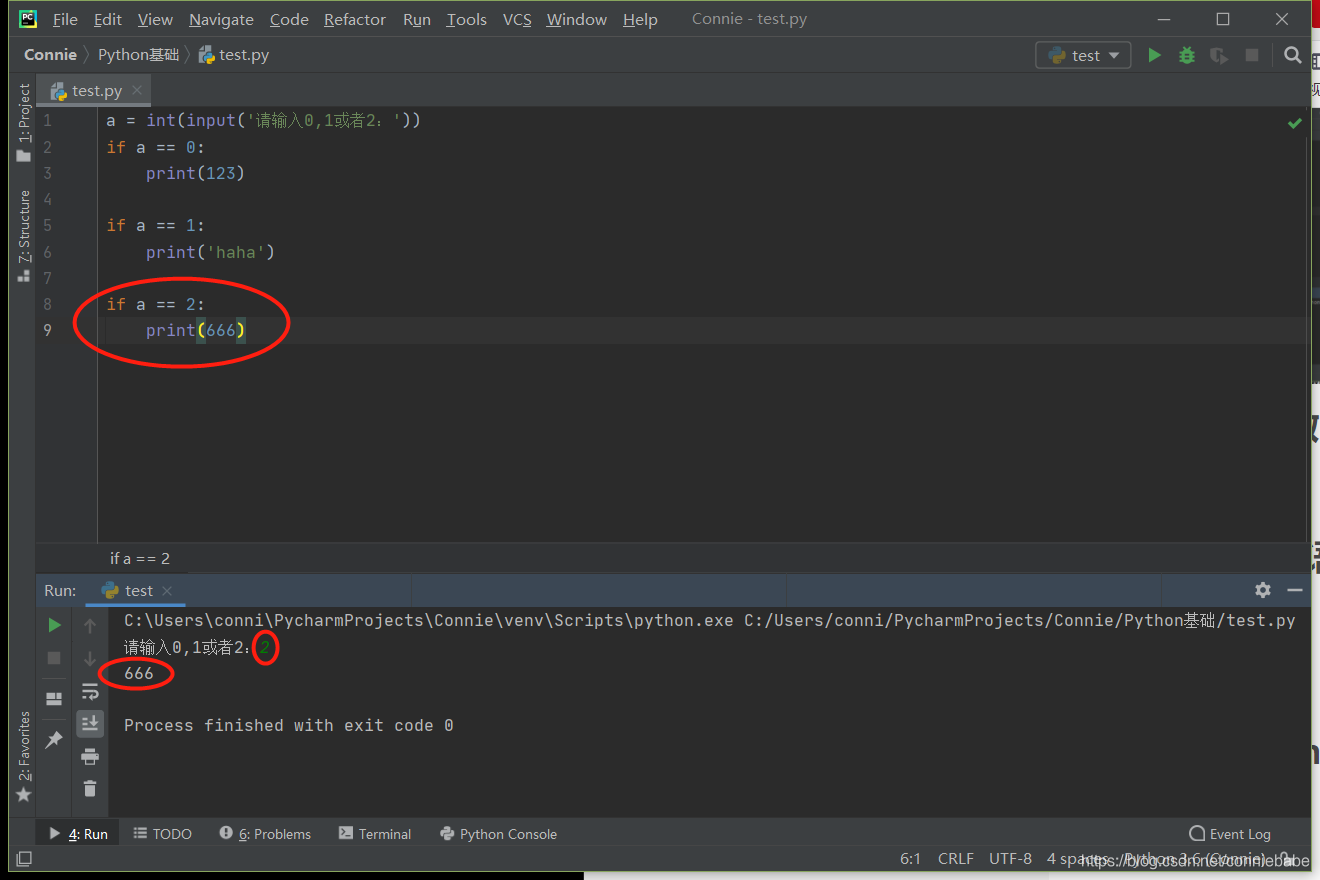Run the test configuration with green play icon
1320x880 pixels.
pos(1154,56)
